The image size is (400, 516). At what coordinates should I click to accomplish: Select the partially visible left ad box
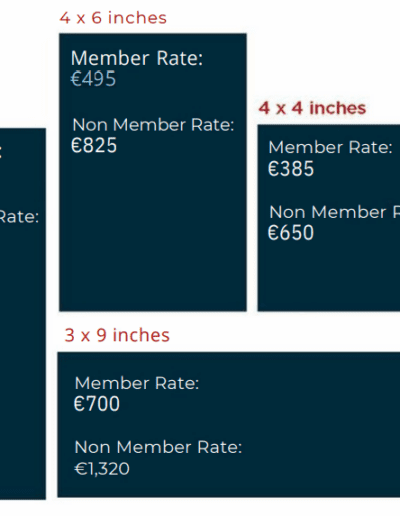click(x=23, y=314)
